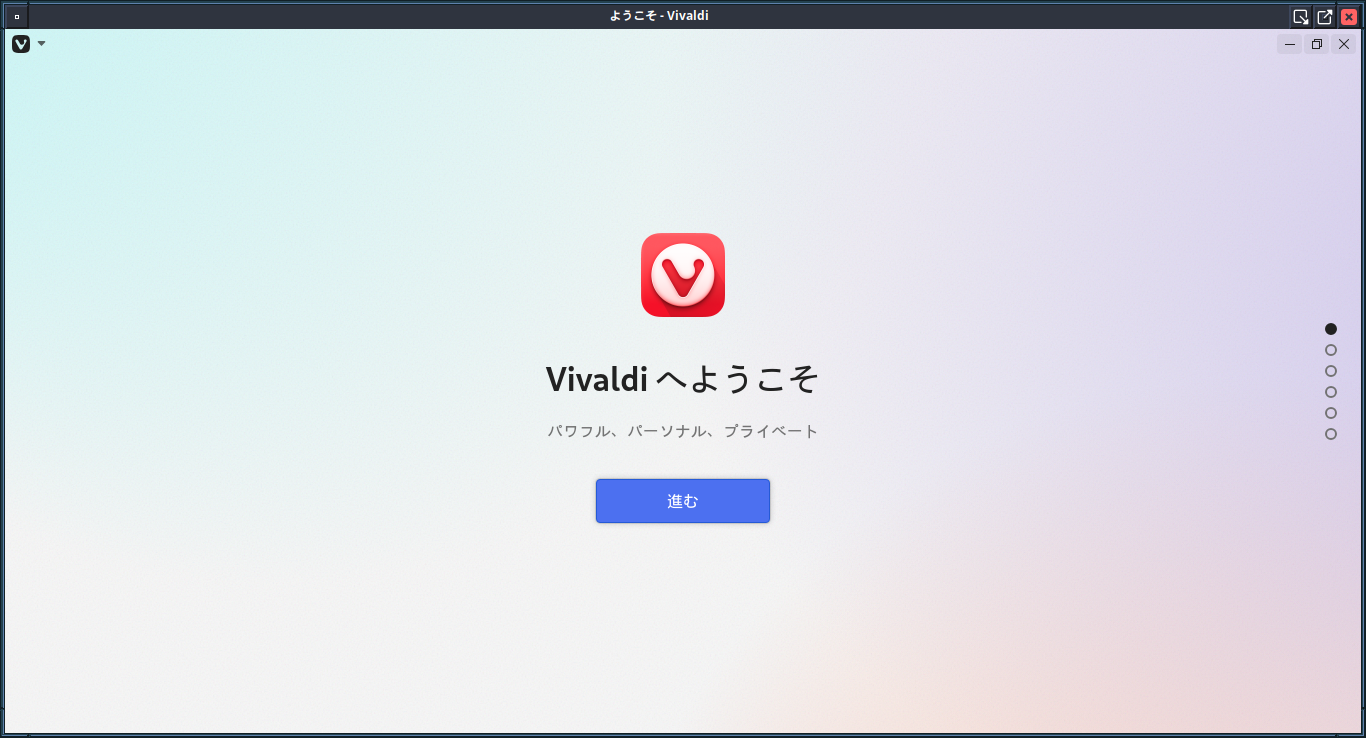1366x738 pixels.
Task: Click the red close button in title bar
Action: (1349, 16)
